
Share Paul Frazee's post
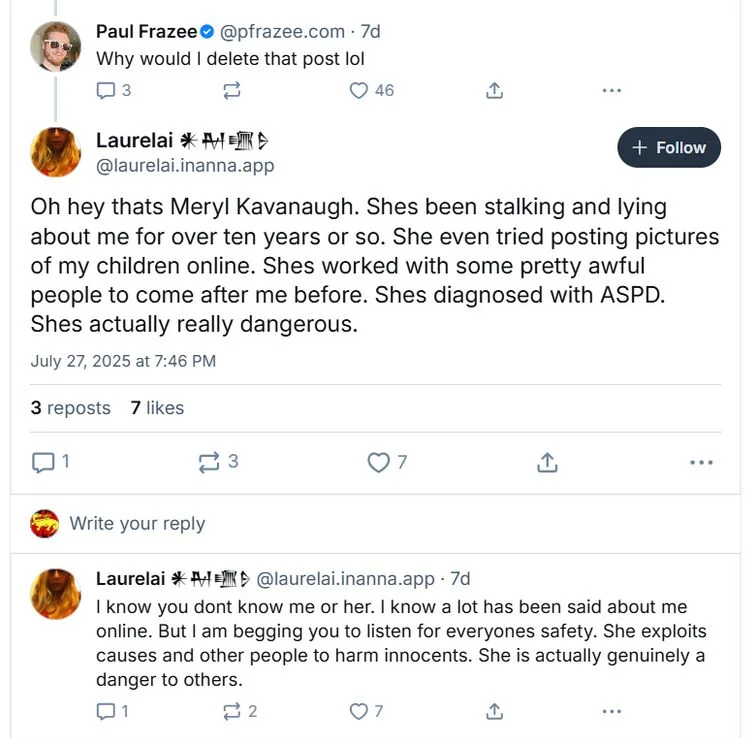tap(493, 90)
